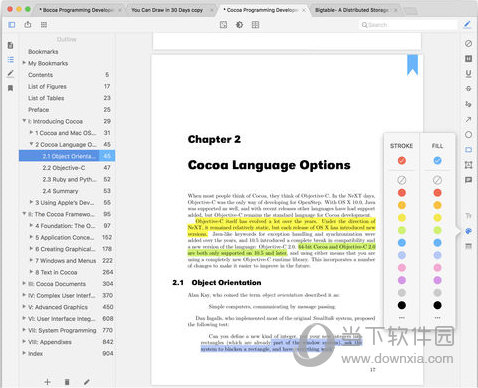Viewport: 478px width, 388px height.
Task: Click the share icon in toolbar
Action: (28, 24)
